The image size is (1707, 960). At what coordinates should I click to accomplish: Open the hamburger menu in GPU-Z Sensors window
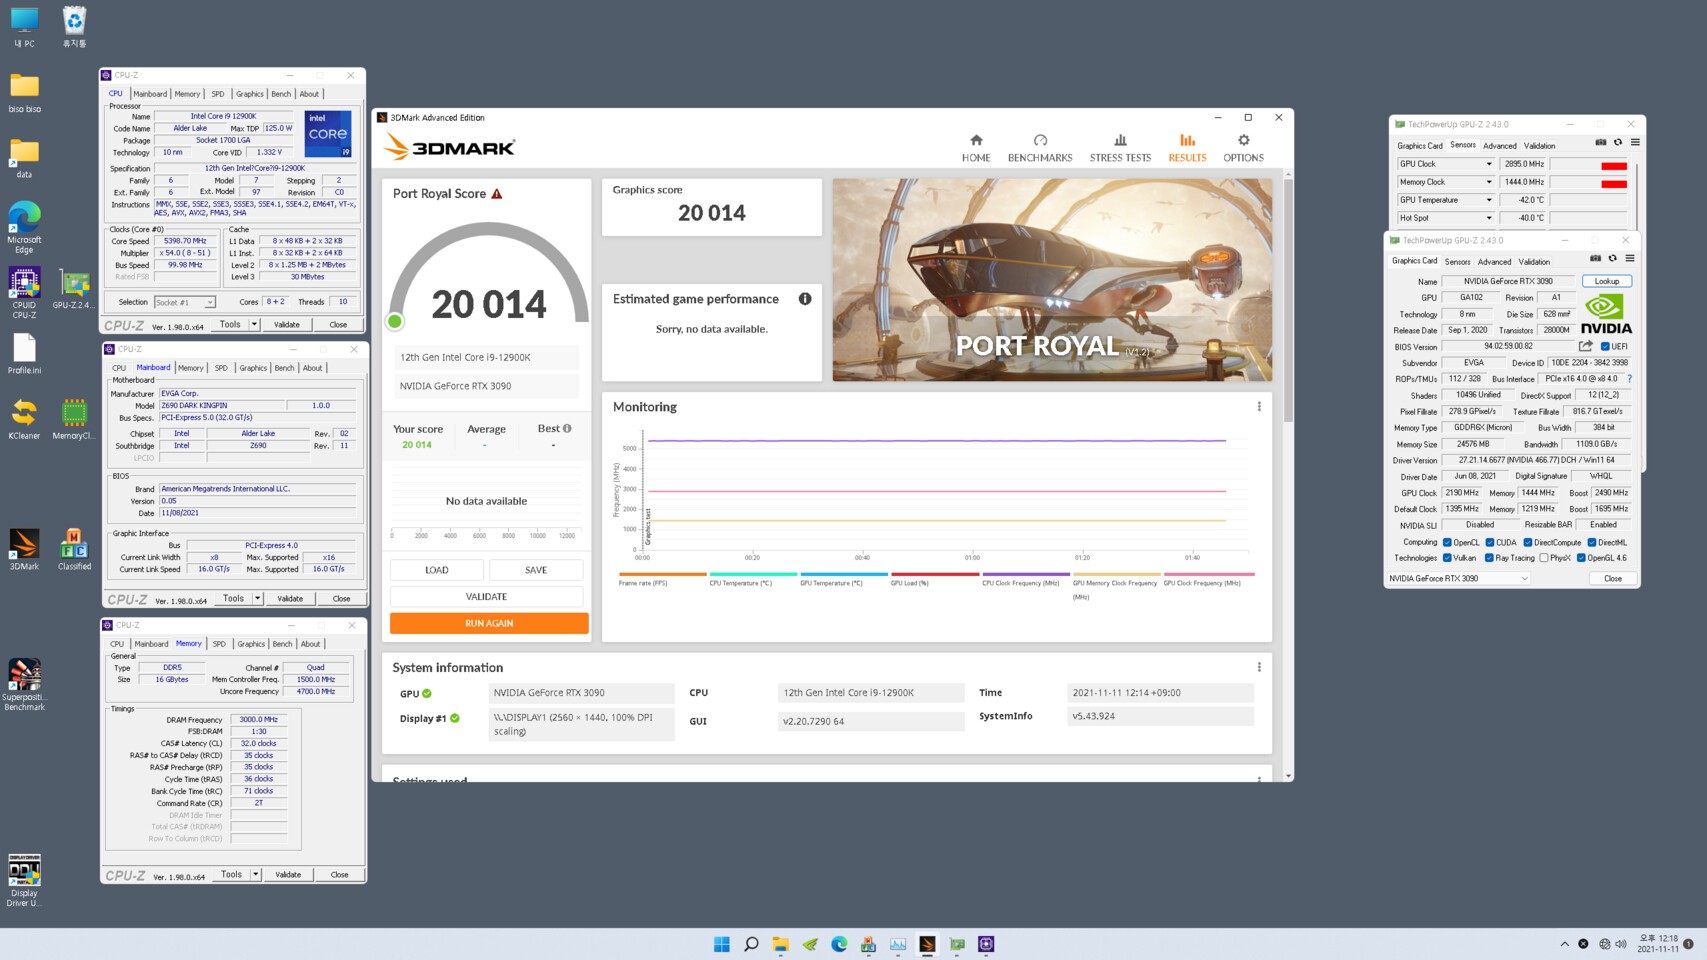click(1635, 142)
